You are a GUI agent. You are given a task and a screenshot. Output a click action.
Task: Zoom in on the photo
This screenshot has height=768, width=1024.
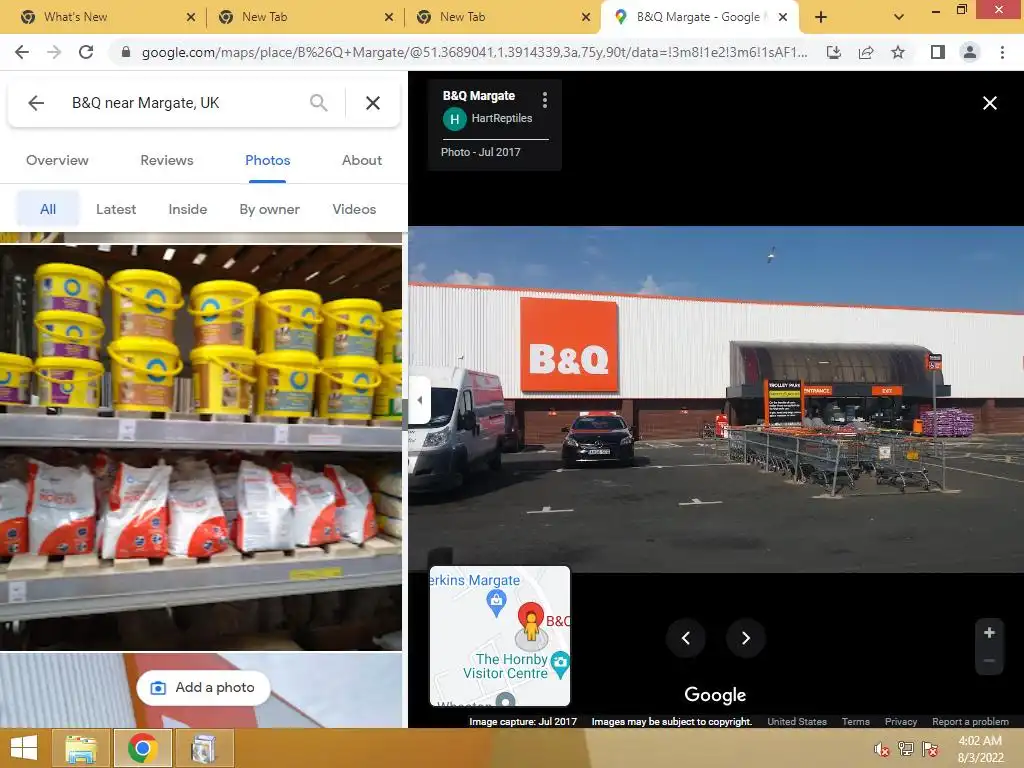pos(989,632)
